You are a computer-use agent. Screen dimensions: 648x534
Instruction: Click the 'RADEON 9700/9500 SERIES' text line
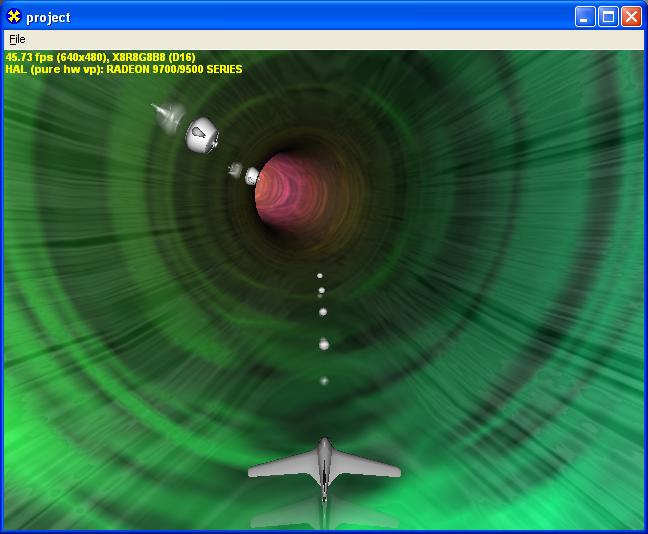[x=174, y=69]
